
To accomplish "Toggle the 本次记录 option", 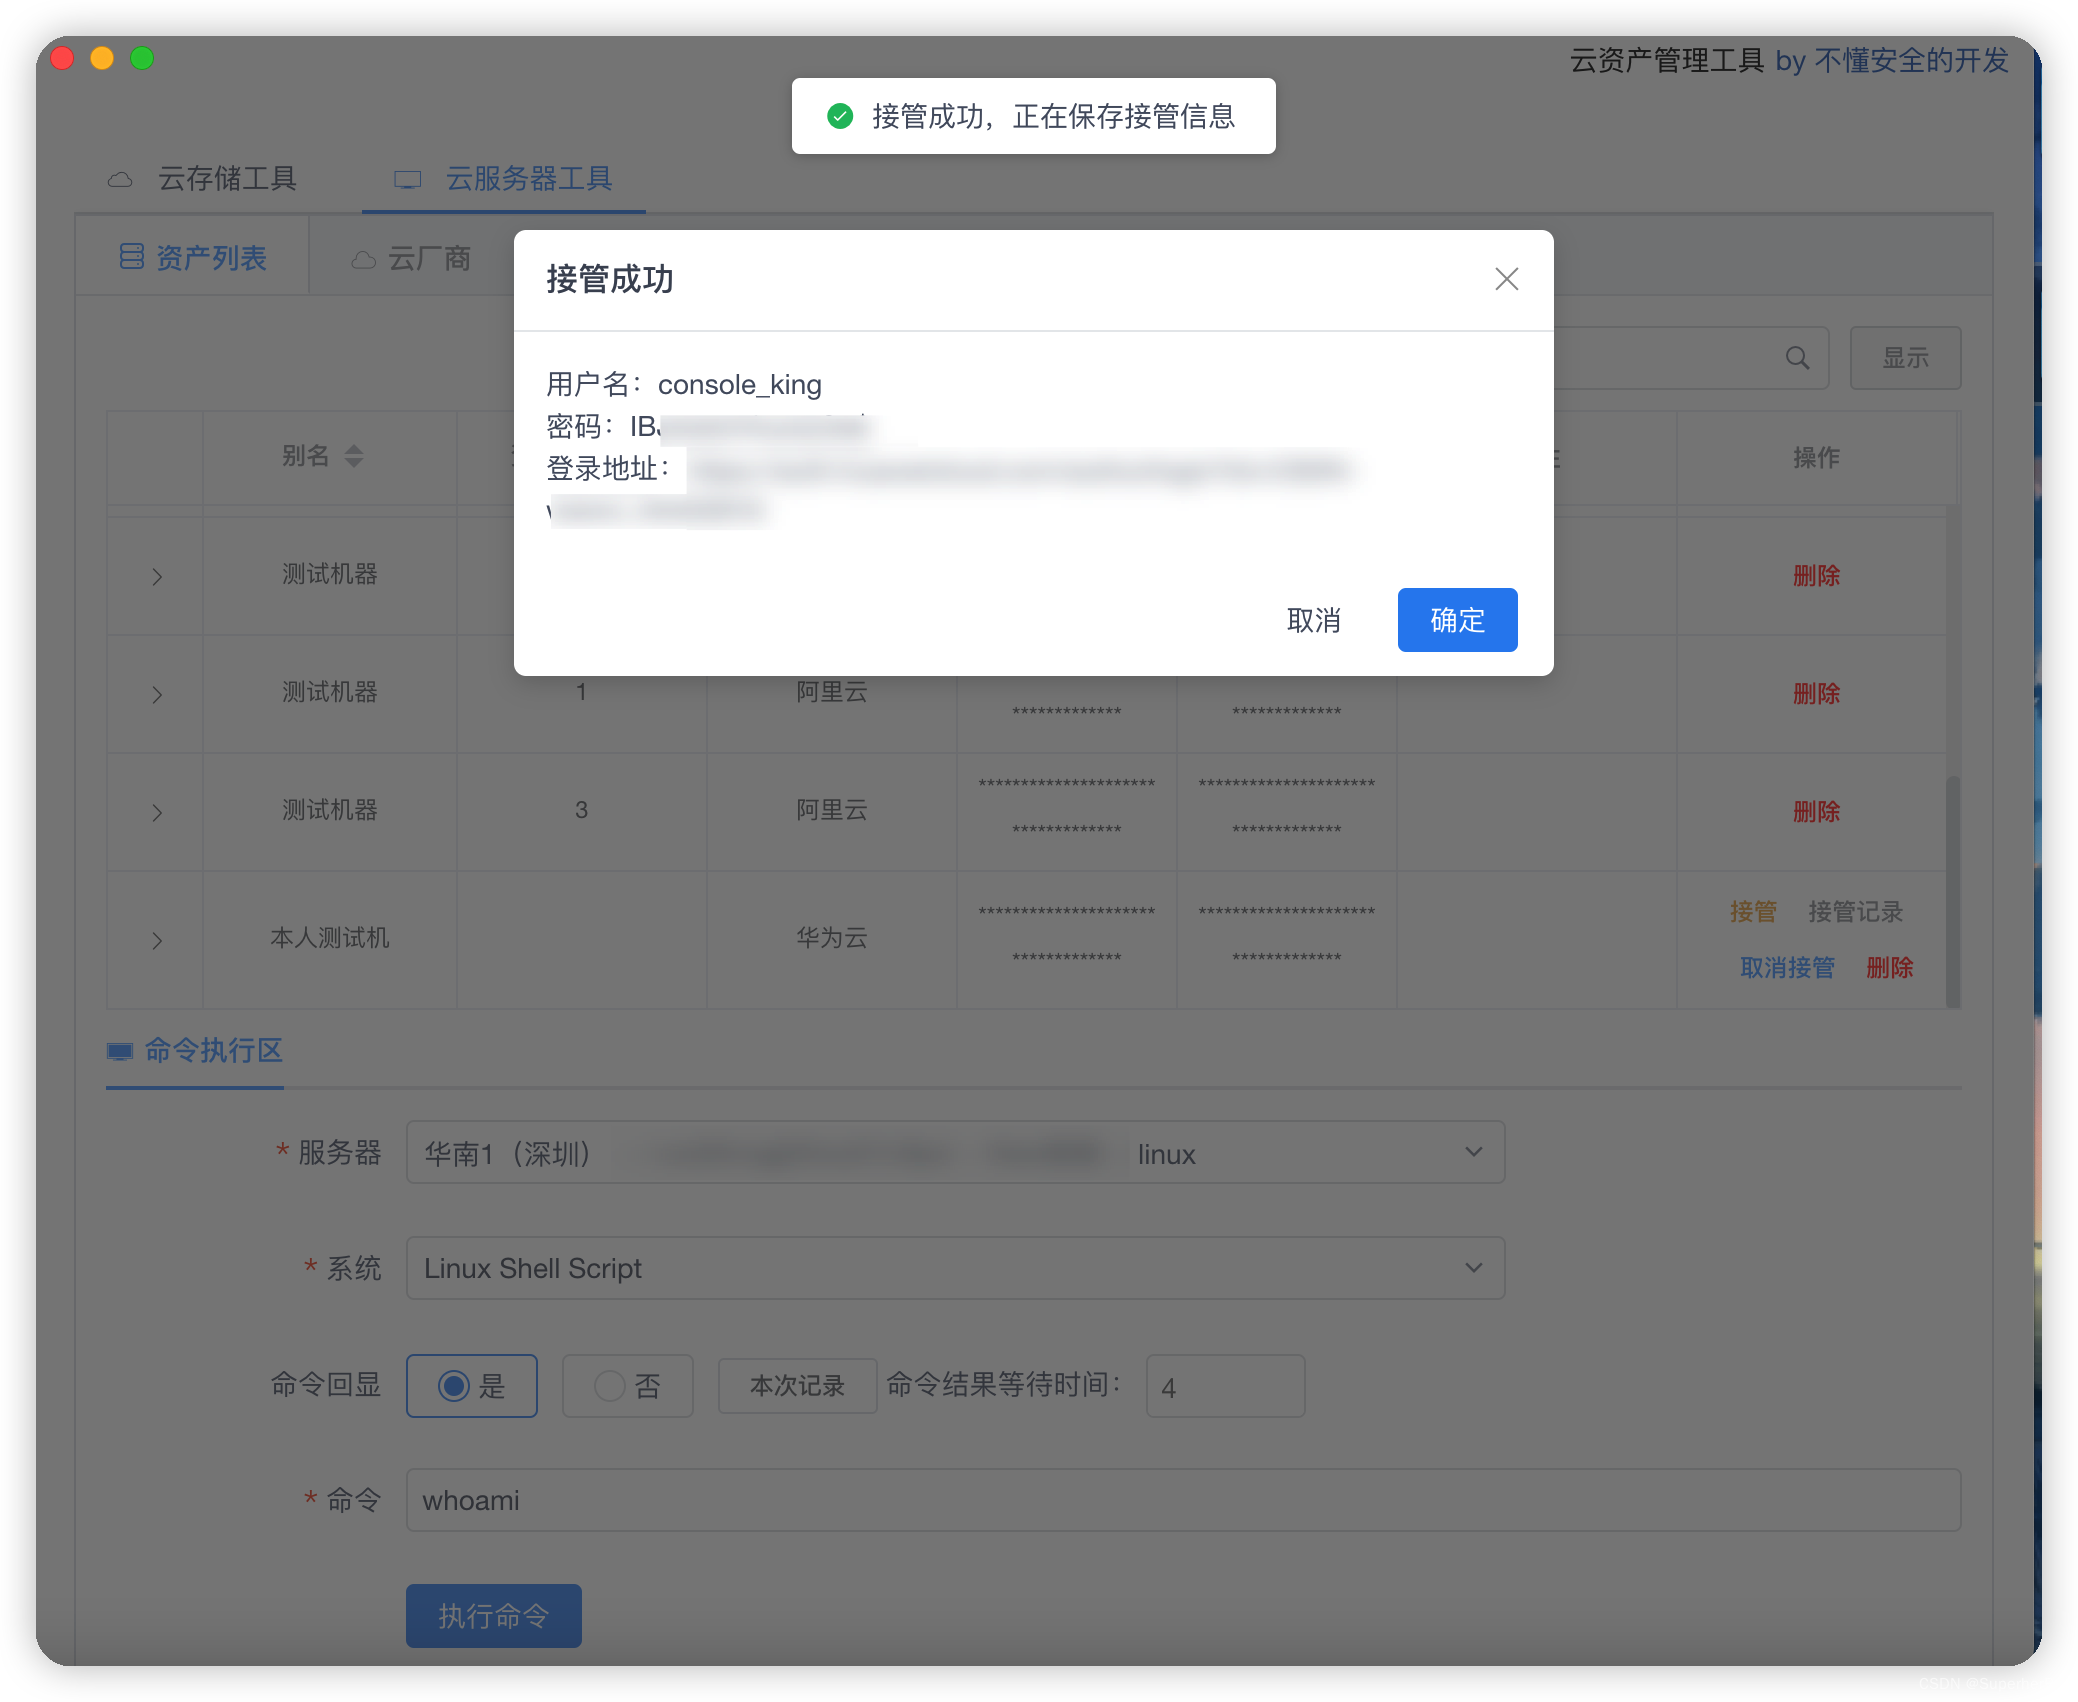I will [x=797, y=1386].
